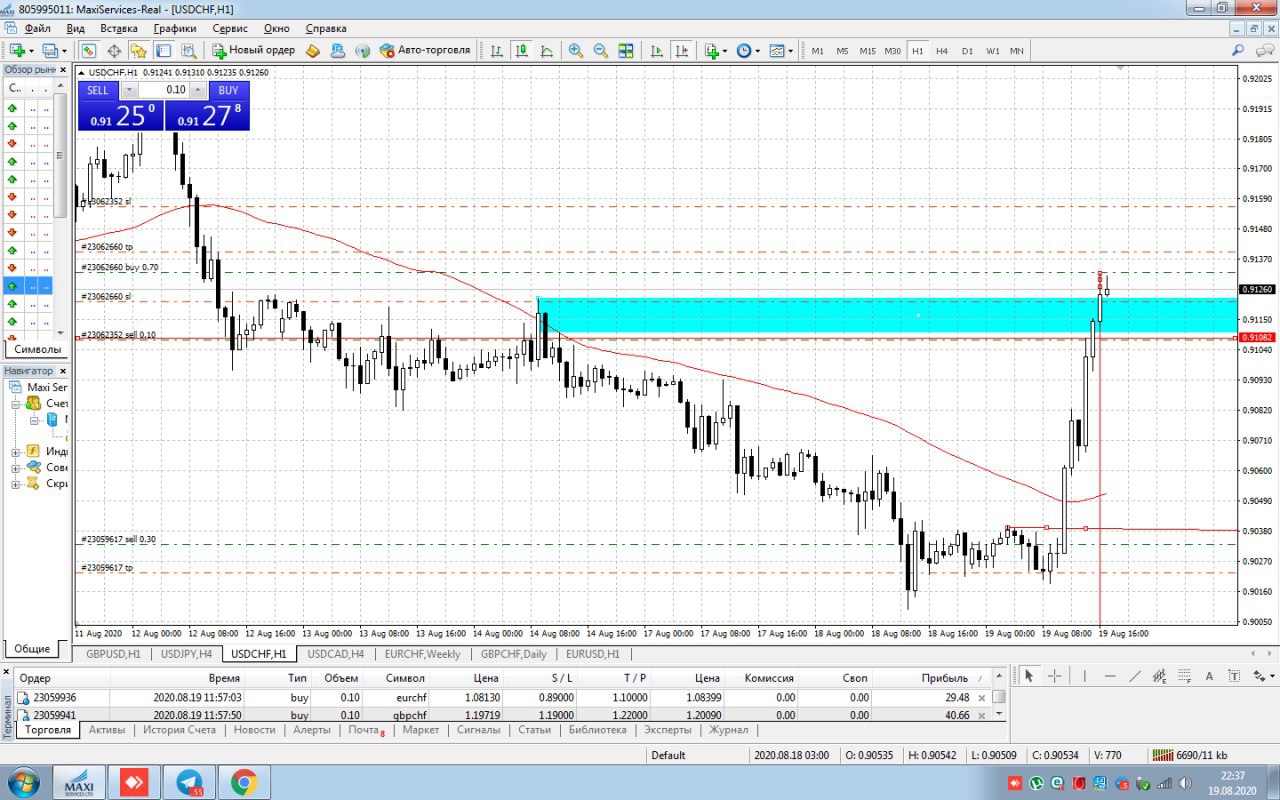Increase lot volume with up arrow

[197, 90]
